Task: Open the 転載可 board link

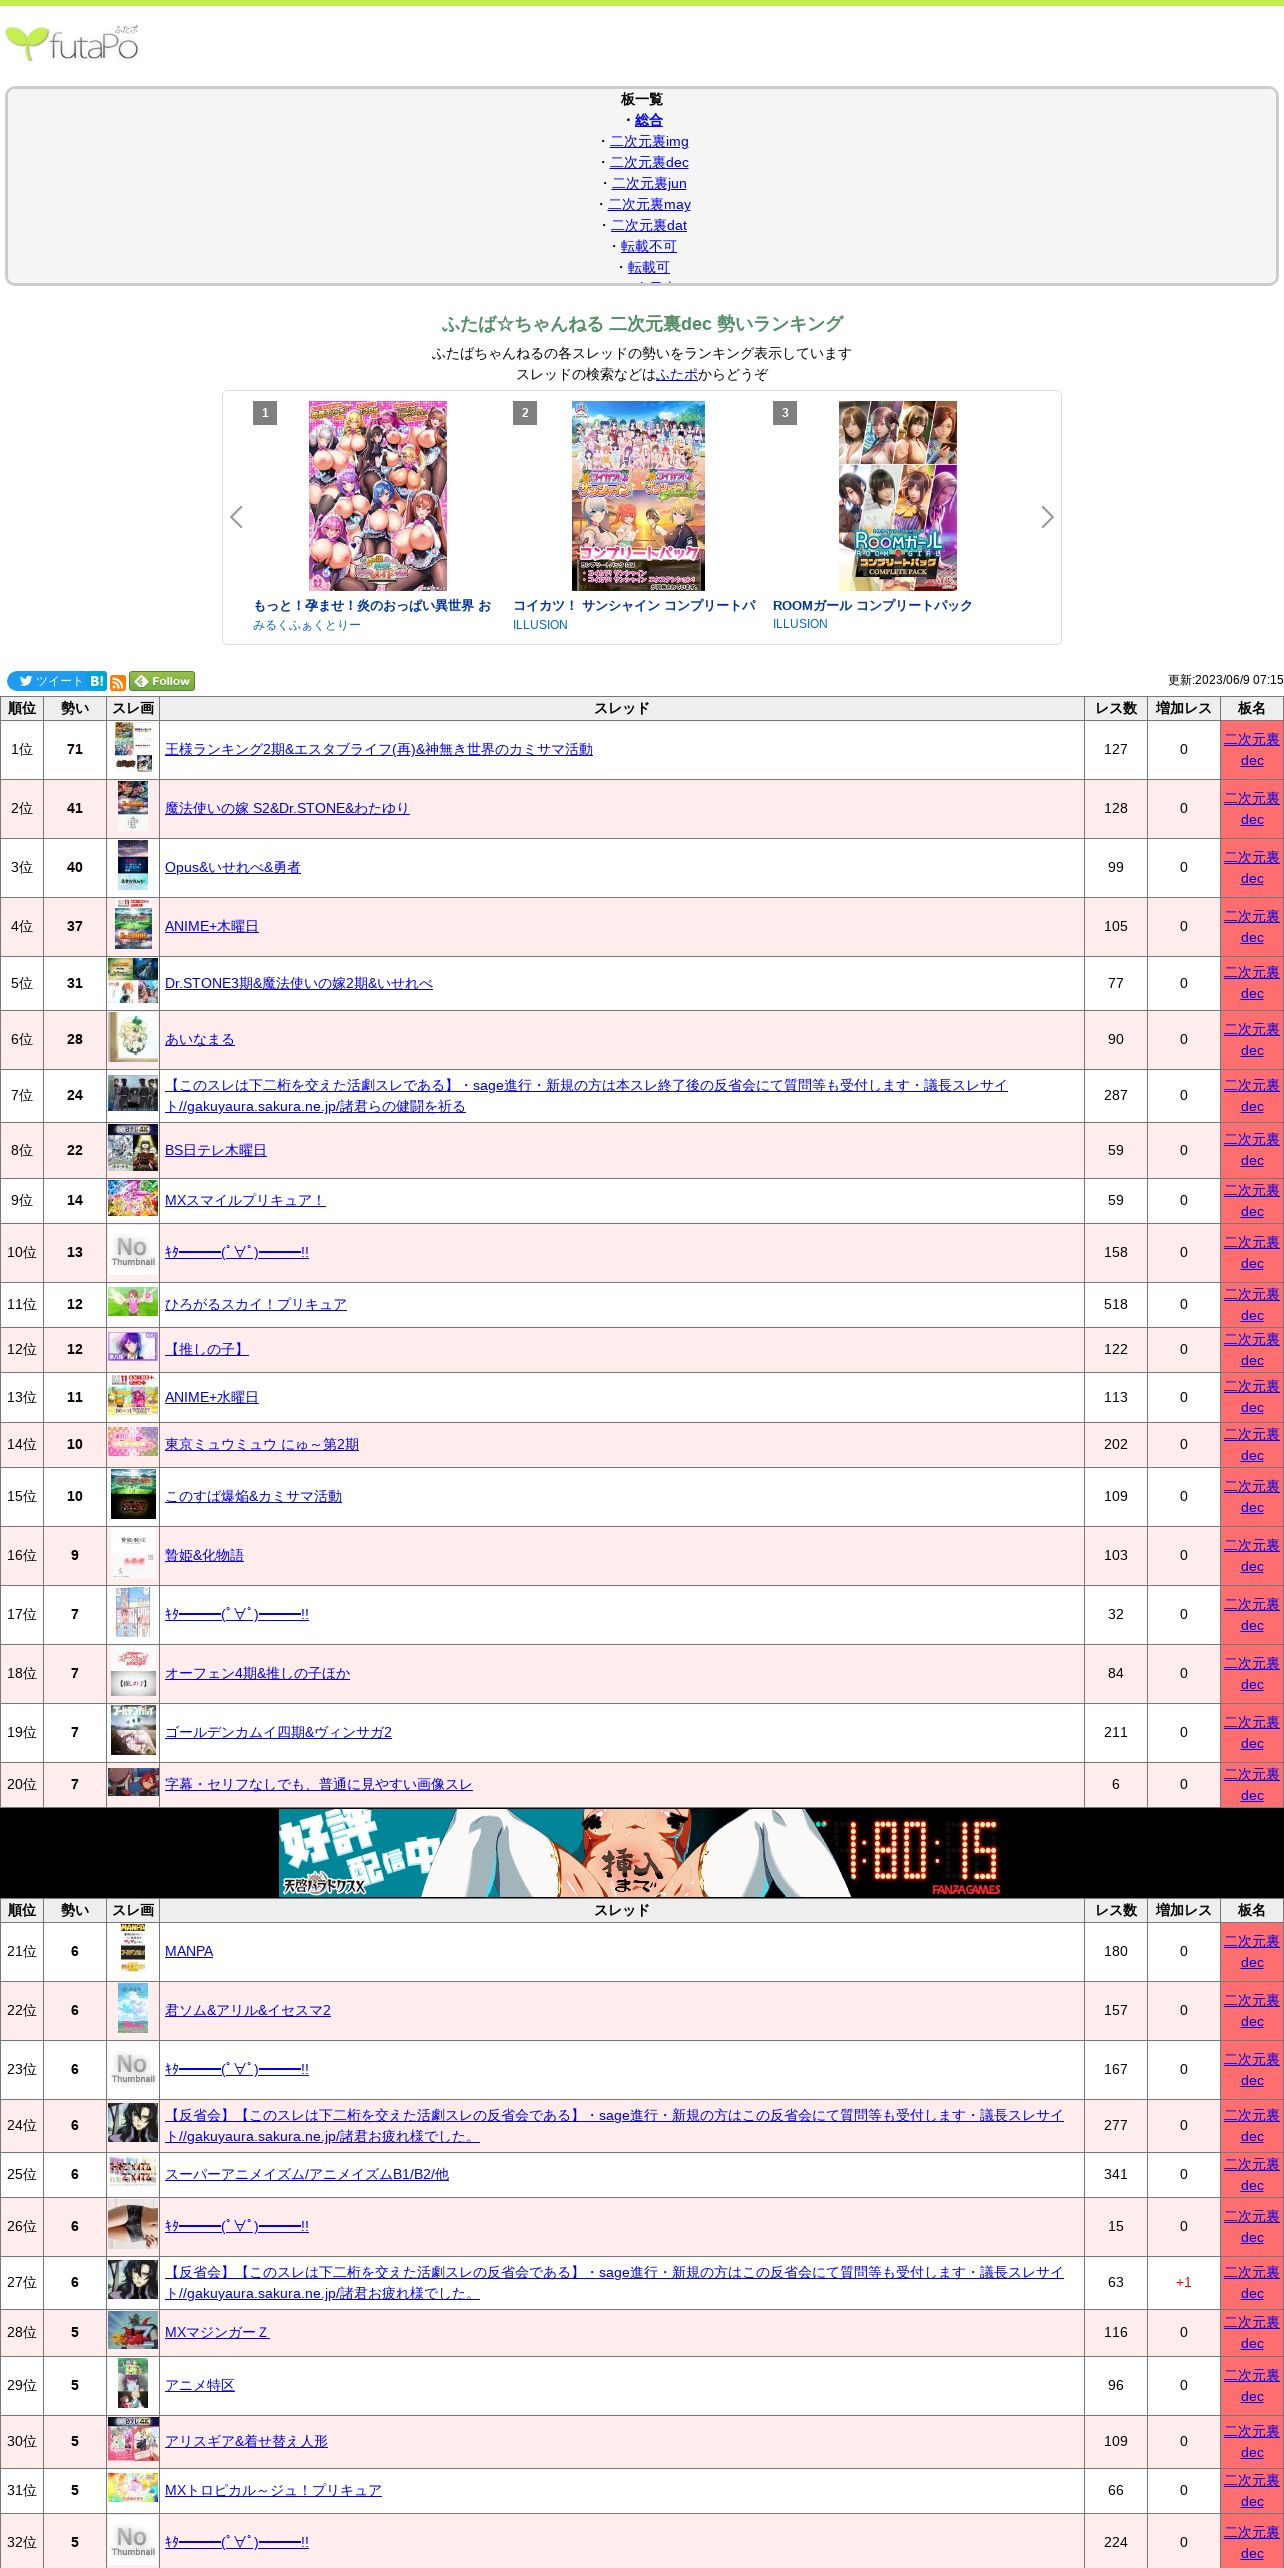Action: (x=649, y=267)
